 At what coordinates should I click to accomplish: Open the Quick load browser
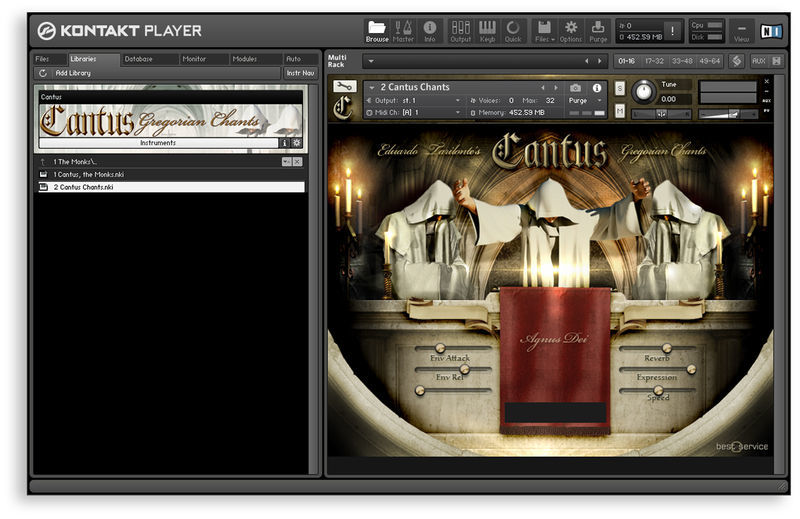[x=513, y=31]
